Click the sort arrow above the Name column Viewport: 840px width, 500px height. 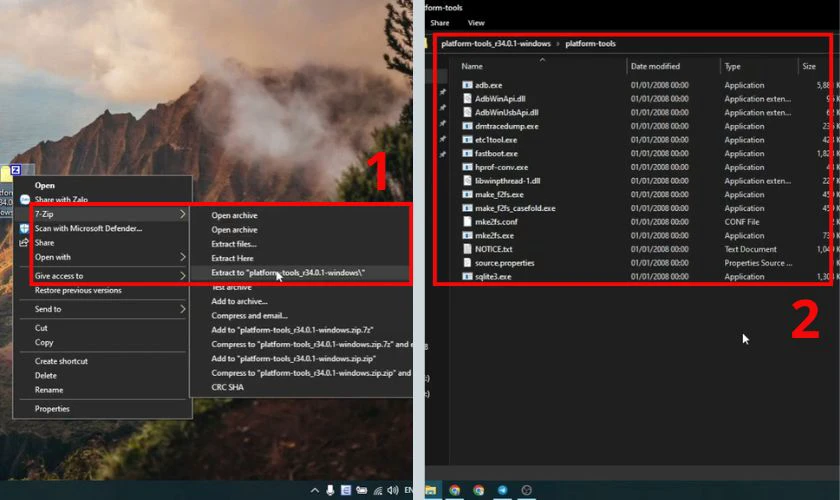pyautogui.click(x=542, y=59)
